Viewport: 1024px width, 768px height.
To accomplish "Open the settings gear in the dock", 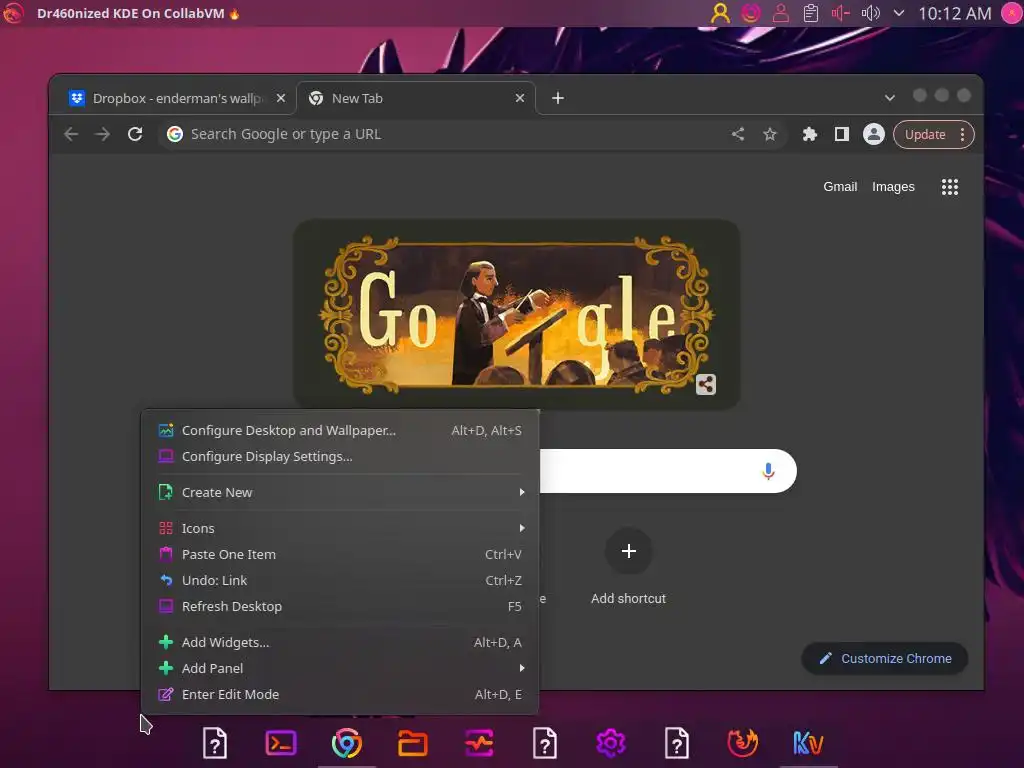I will pos(611,743).
